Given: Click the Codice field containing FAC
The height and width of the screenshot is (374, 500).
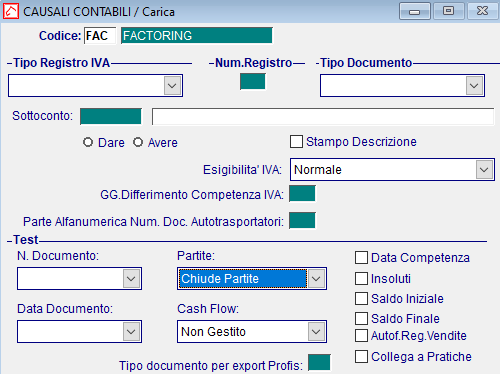Looking at the screenshot, I should pyautogui.click(x=100, y=36).
